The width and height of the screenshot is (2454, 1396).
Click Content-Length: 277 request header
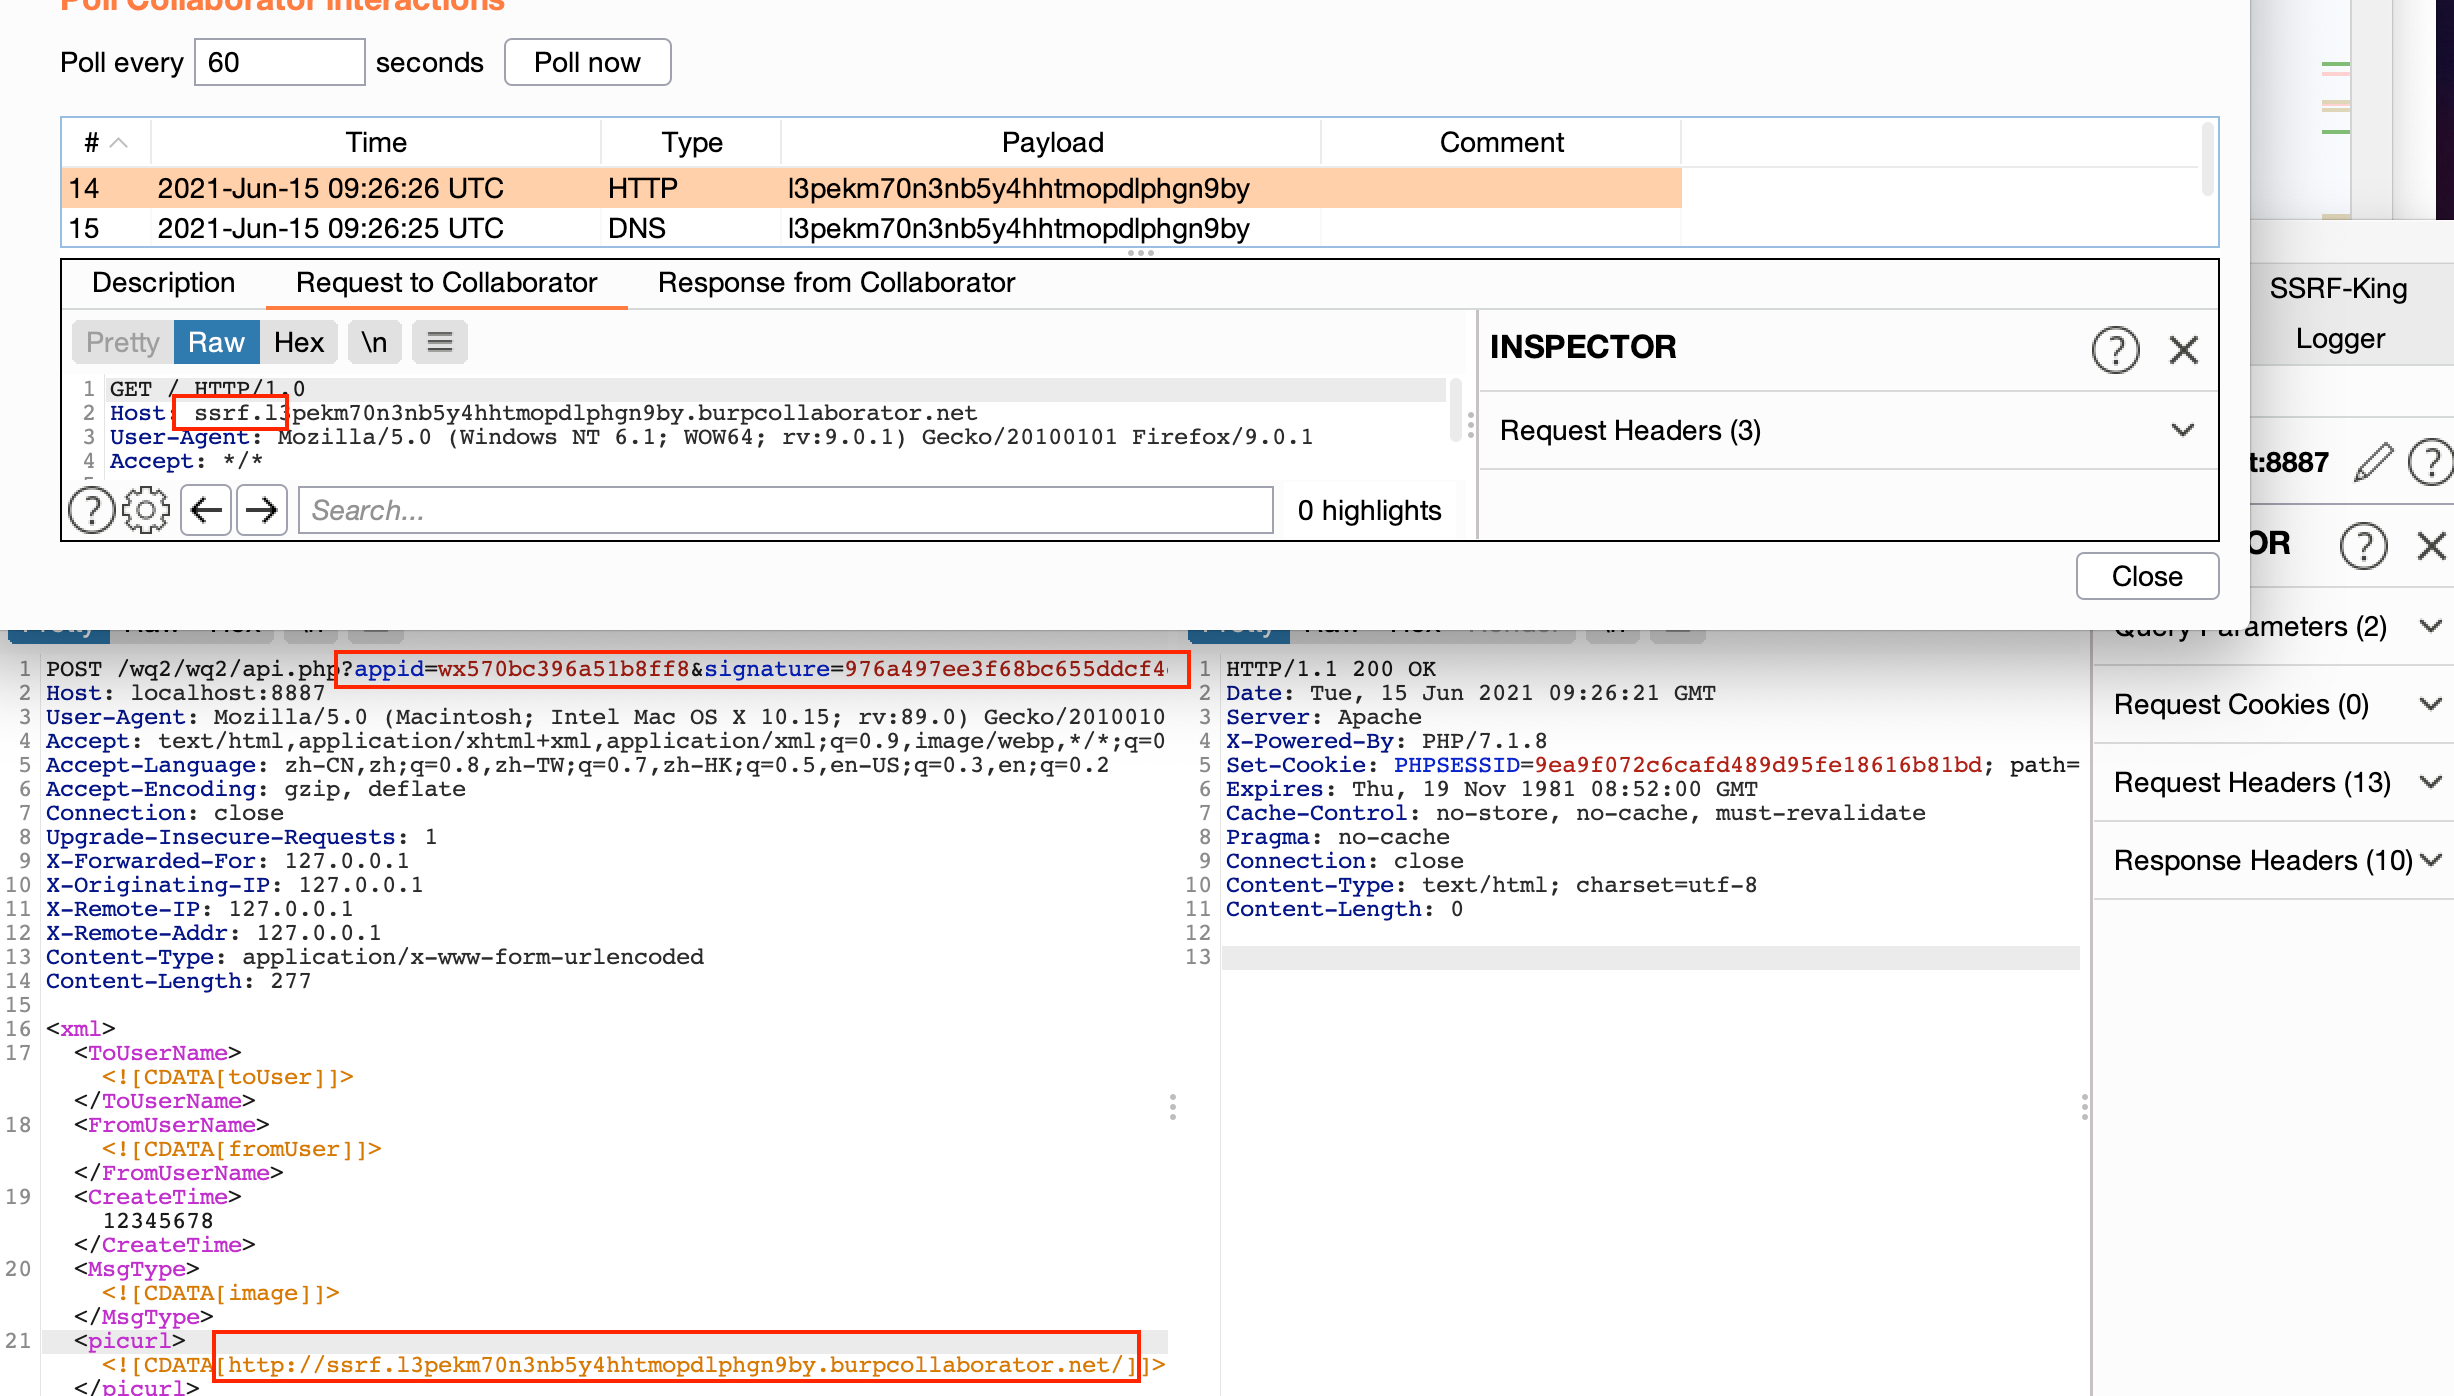pyautogui.click(x=178, y=981)
